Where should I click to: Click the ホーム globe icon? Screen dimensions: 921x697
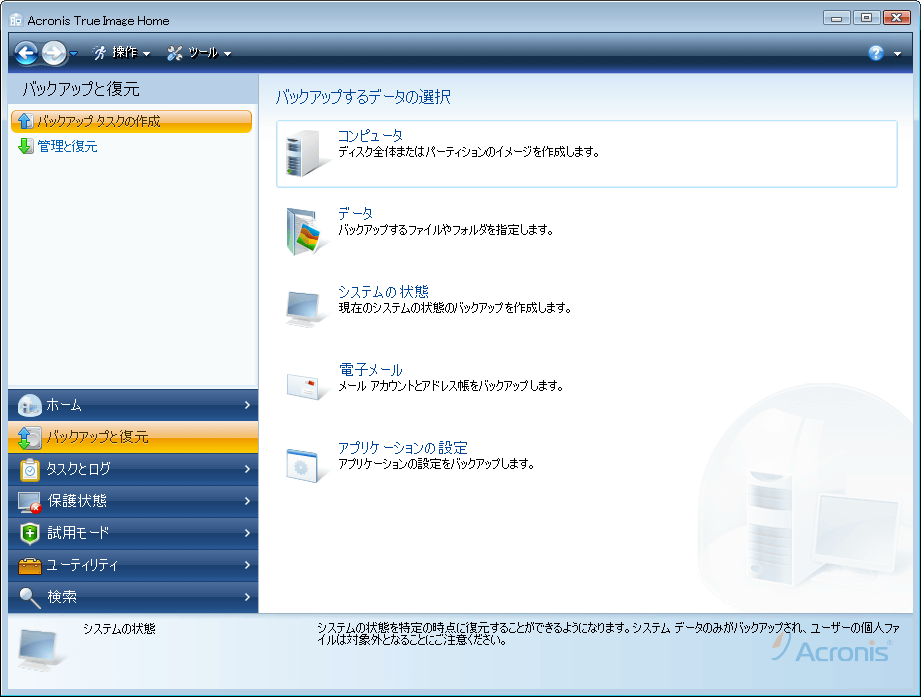click(x=29, y=405)
